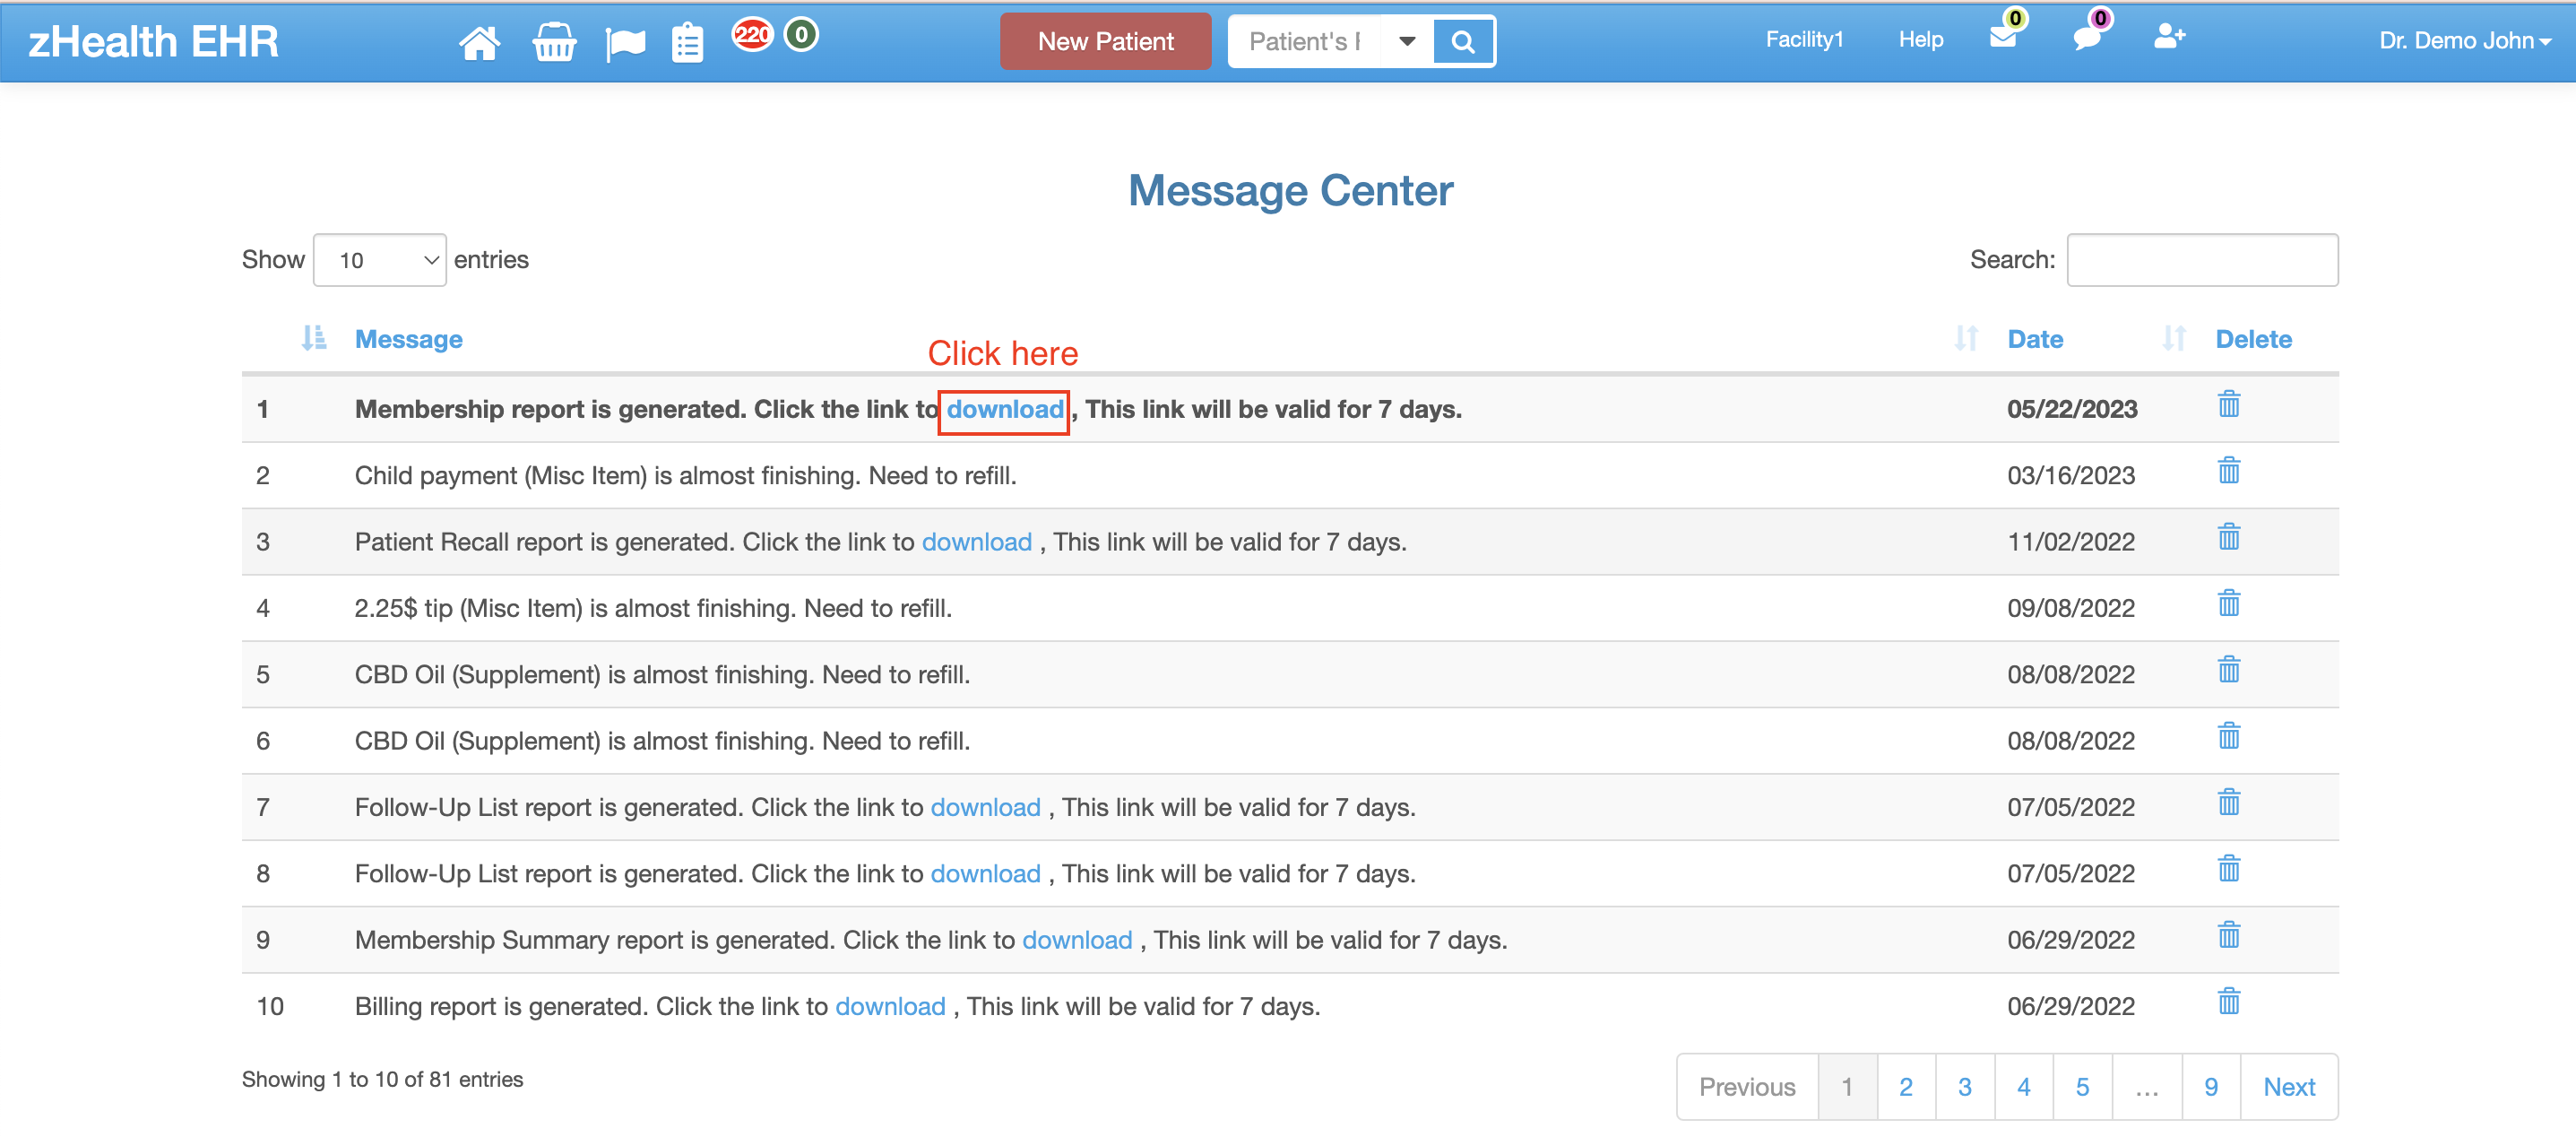
Task: Click the add user icon
Action: click(x=2168, y=37)
